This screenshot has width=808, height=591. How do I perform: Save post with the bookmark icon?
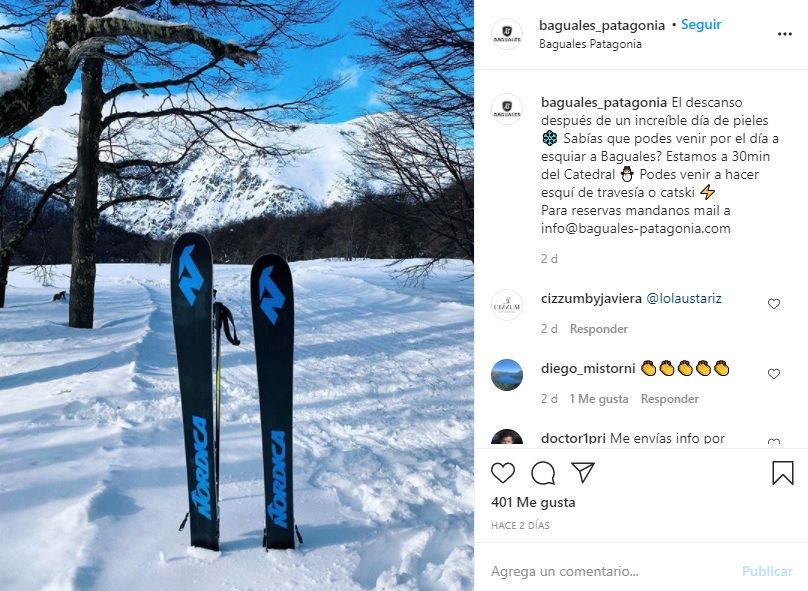coord(782,472)
